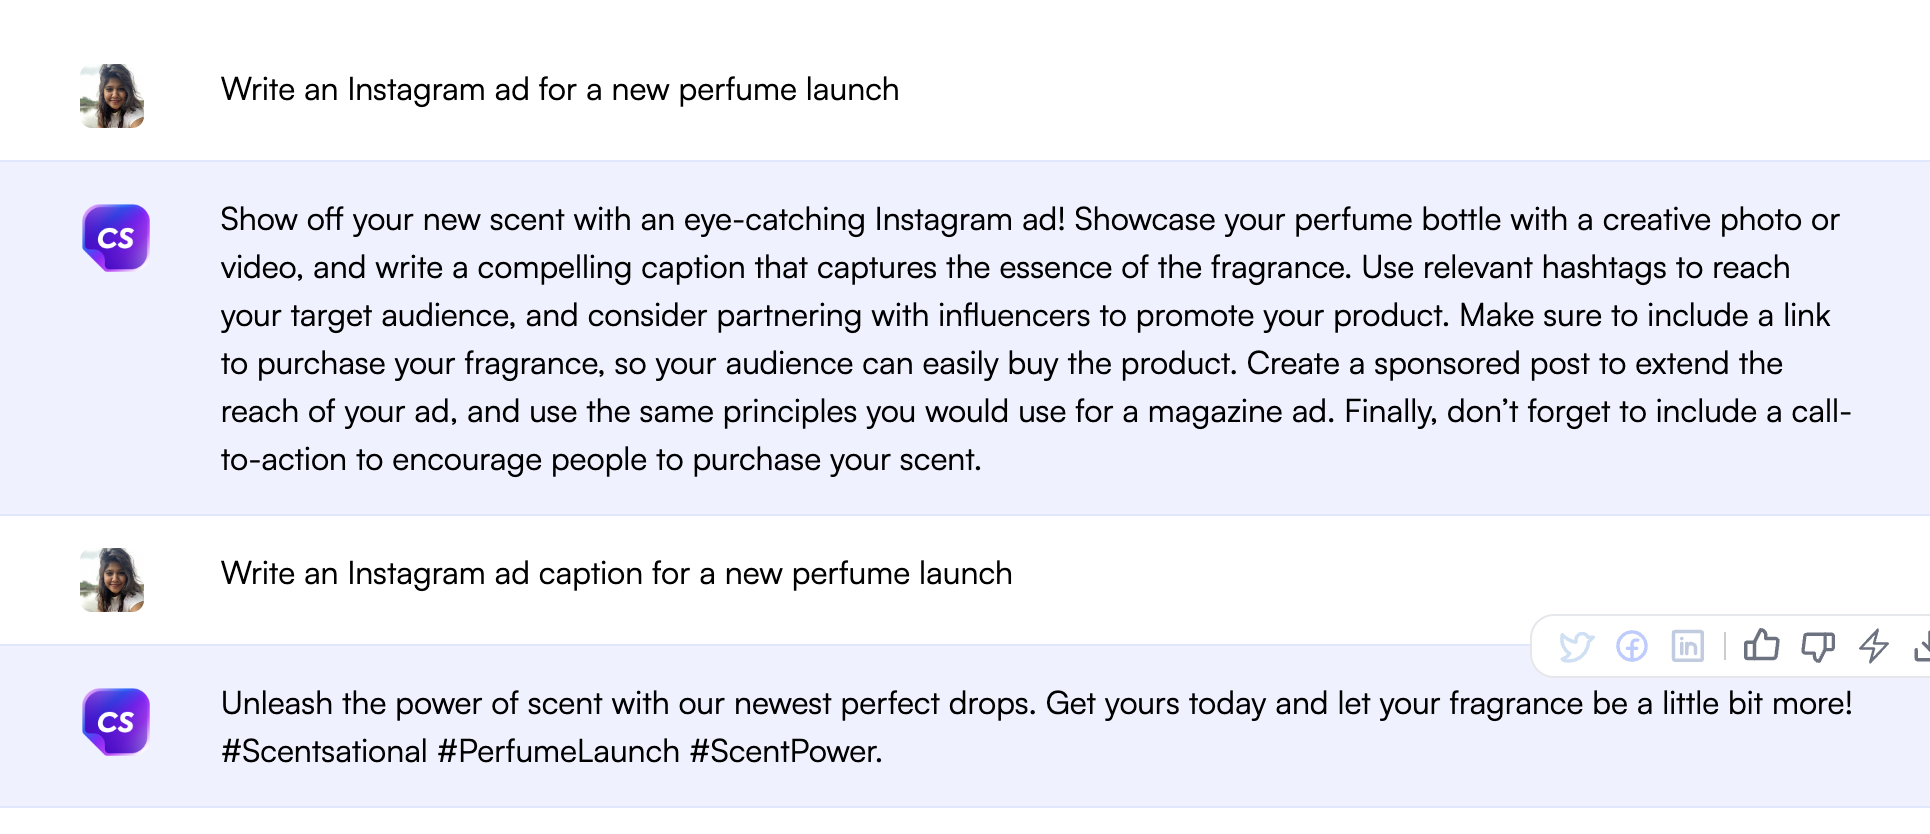This screenshot has width=1930, height=834.
Task: Click the user avatar beside the first prompt
Action: pos(112,96)
